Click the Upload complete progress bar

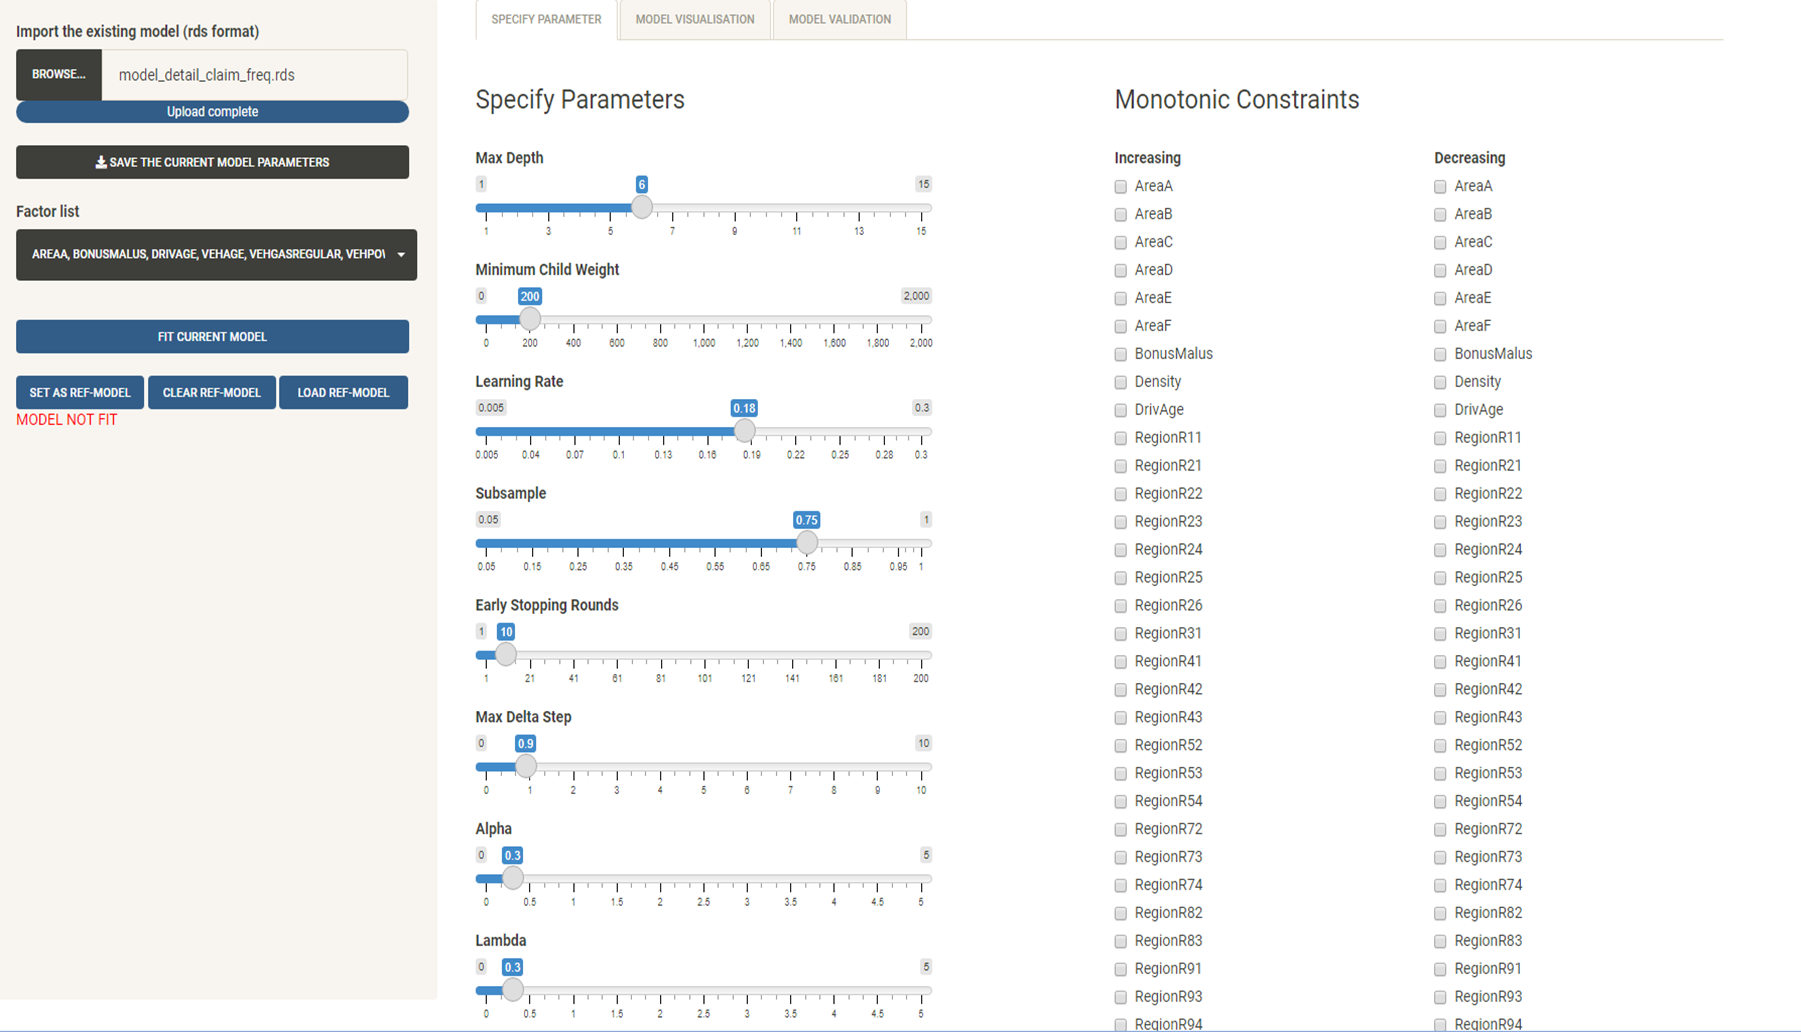click(x=212, y=111)
